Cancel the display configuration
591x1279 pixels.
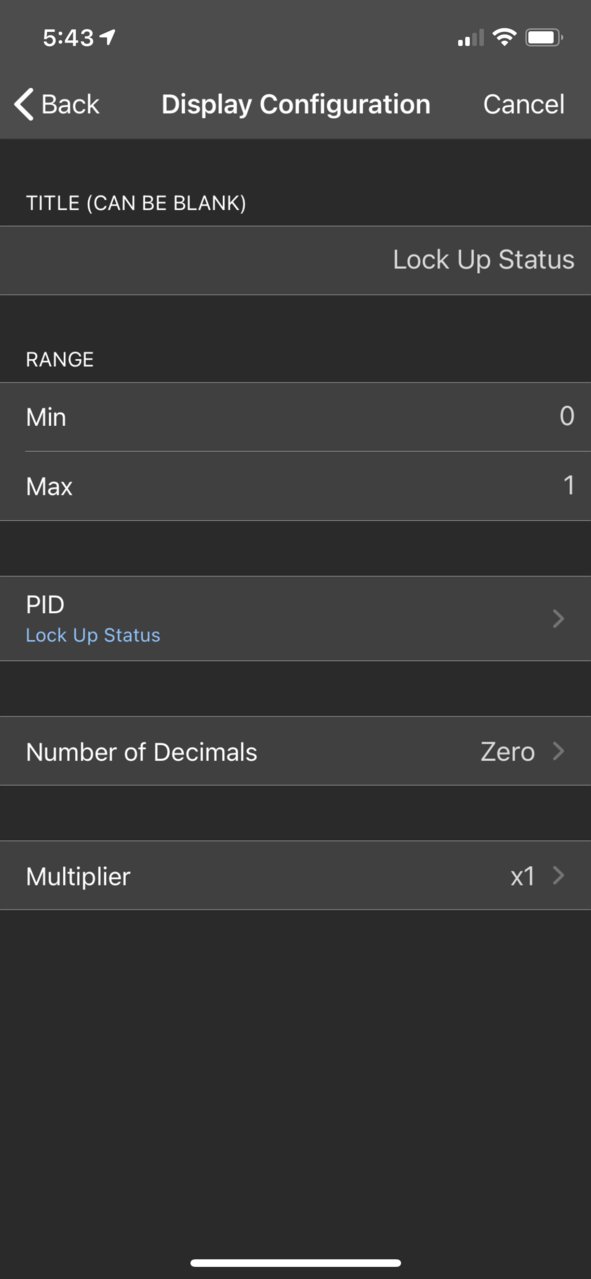(524, 104)
